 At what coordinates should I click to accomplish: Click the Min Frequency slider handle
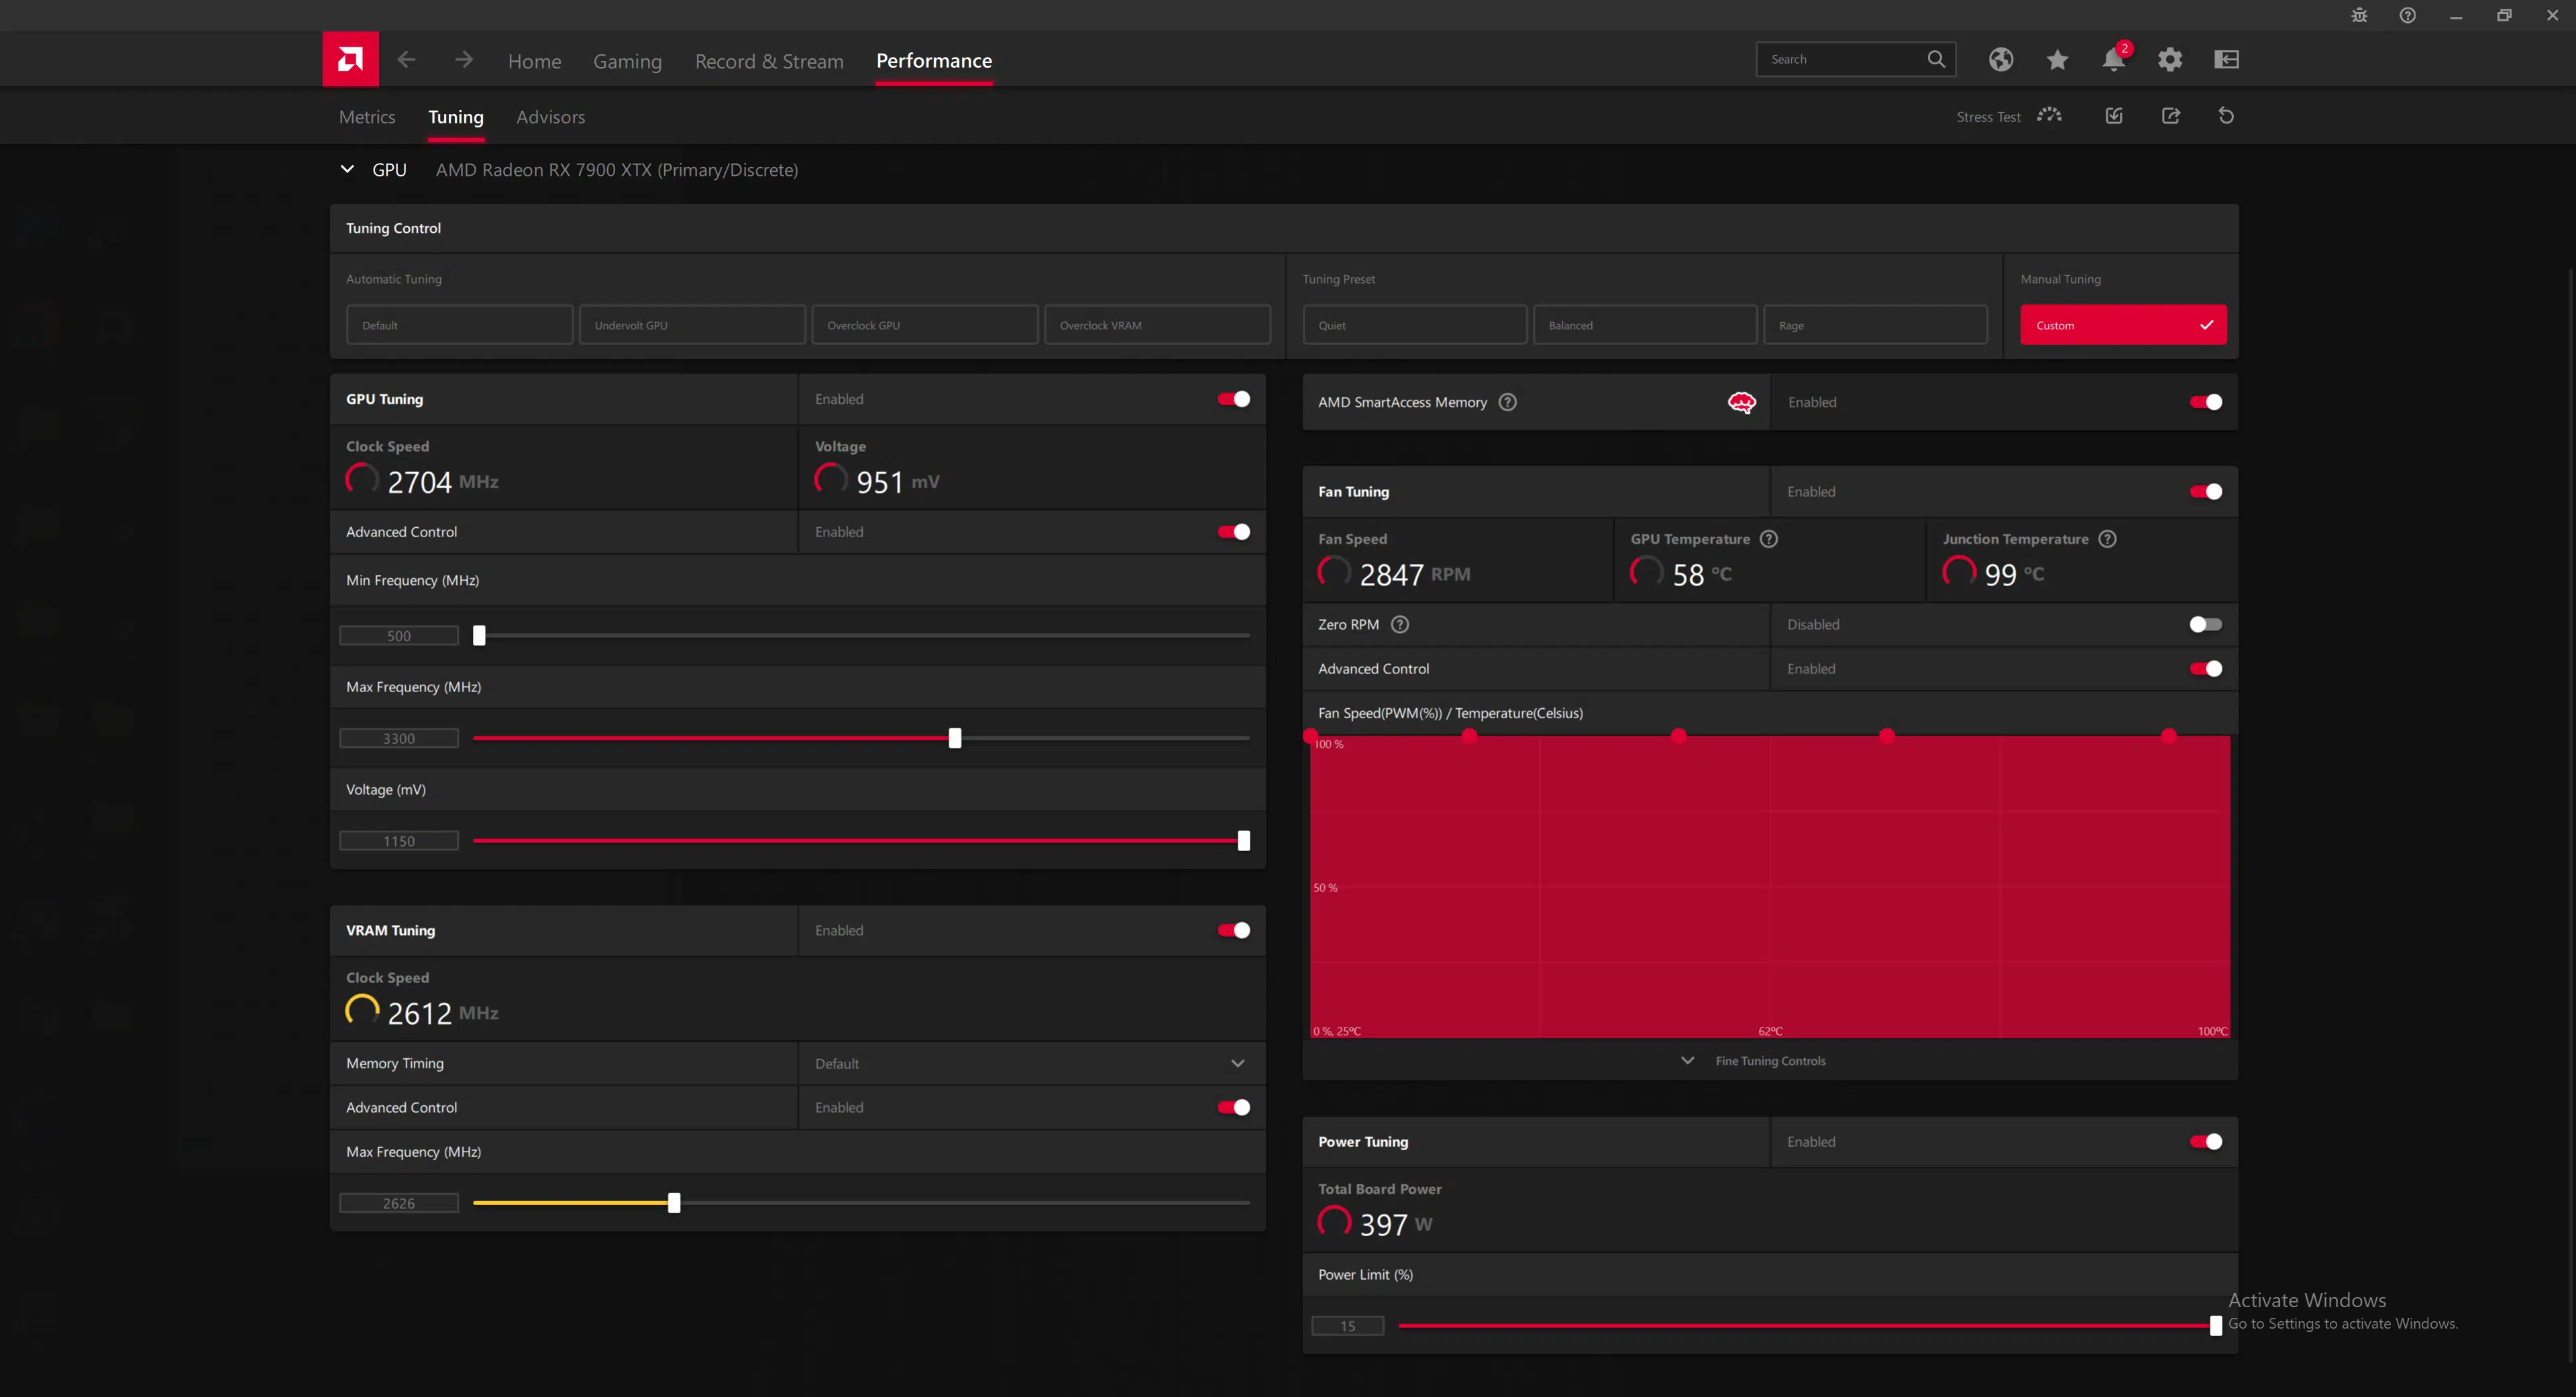pyautogui.click(x=479, y=635)
